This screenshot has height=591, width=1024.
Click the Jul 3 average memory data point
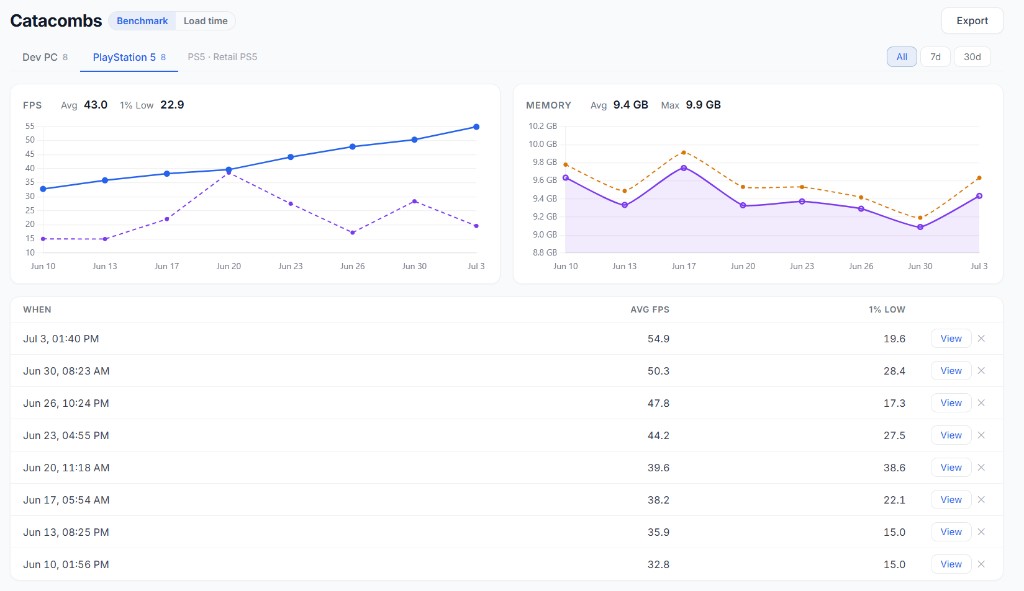[x=979, y=195]
